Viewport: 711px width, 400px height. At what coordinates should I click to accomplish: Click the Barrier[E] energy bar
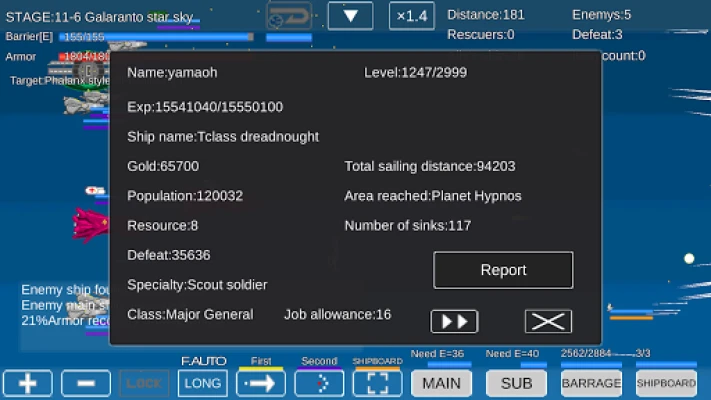[x=155, y=37]
